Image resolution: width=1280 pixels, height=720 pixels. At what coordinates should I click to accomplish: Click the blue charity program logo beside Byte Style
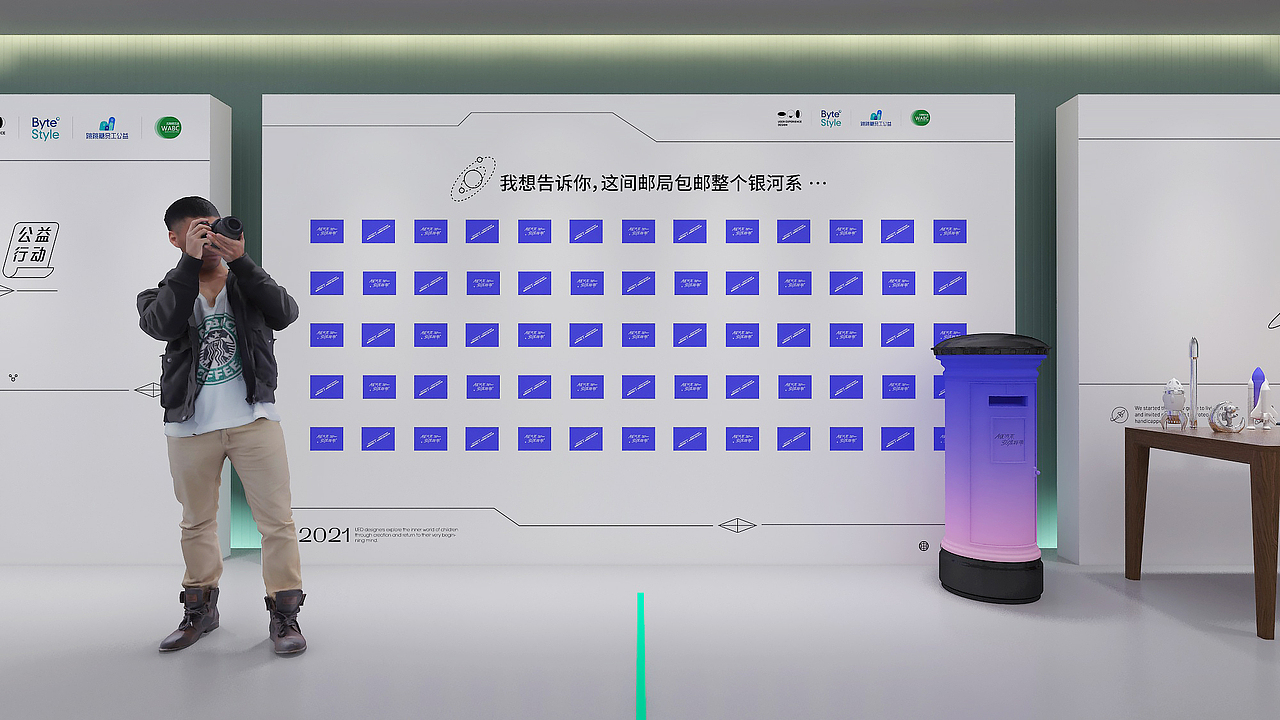point(875,117)
